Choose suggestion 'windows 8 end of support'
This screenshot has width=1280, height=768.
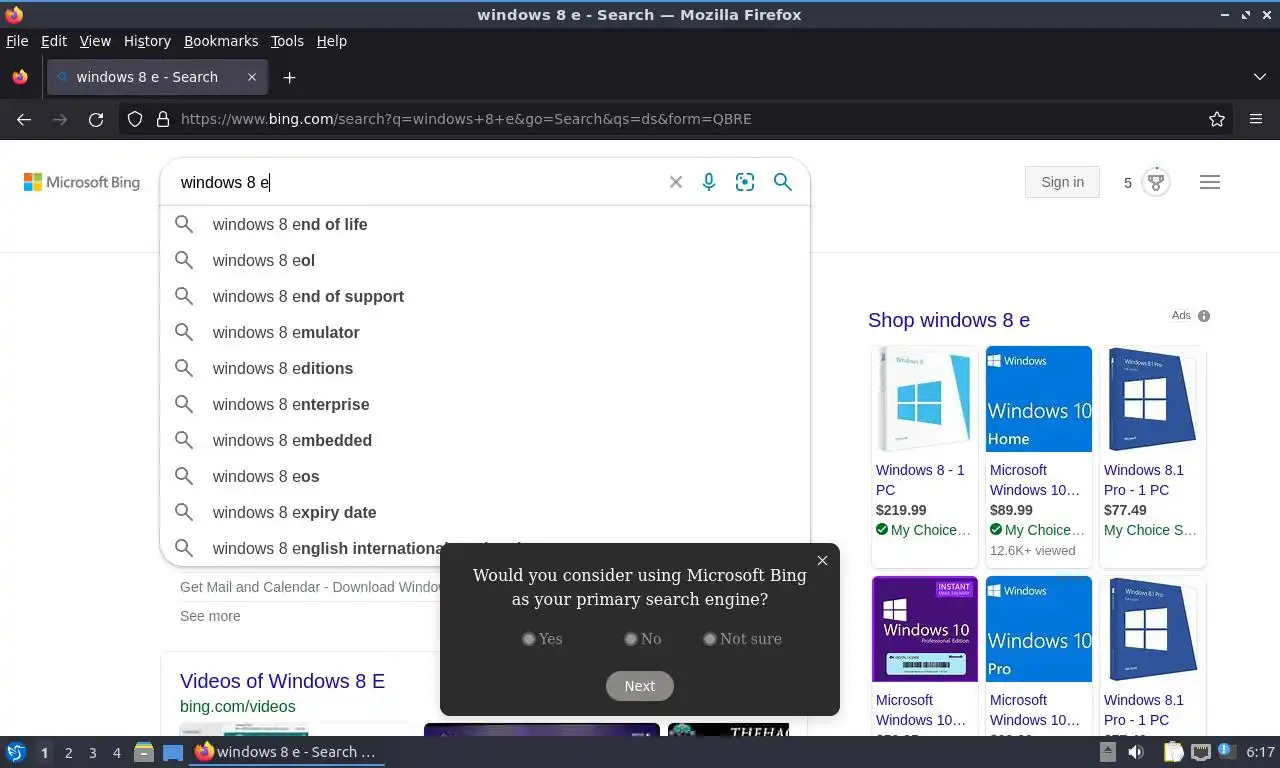tap(485, 296)
